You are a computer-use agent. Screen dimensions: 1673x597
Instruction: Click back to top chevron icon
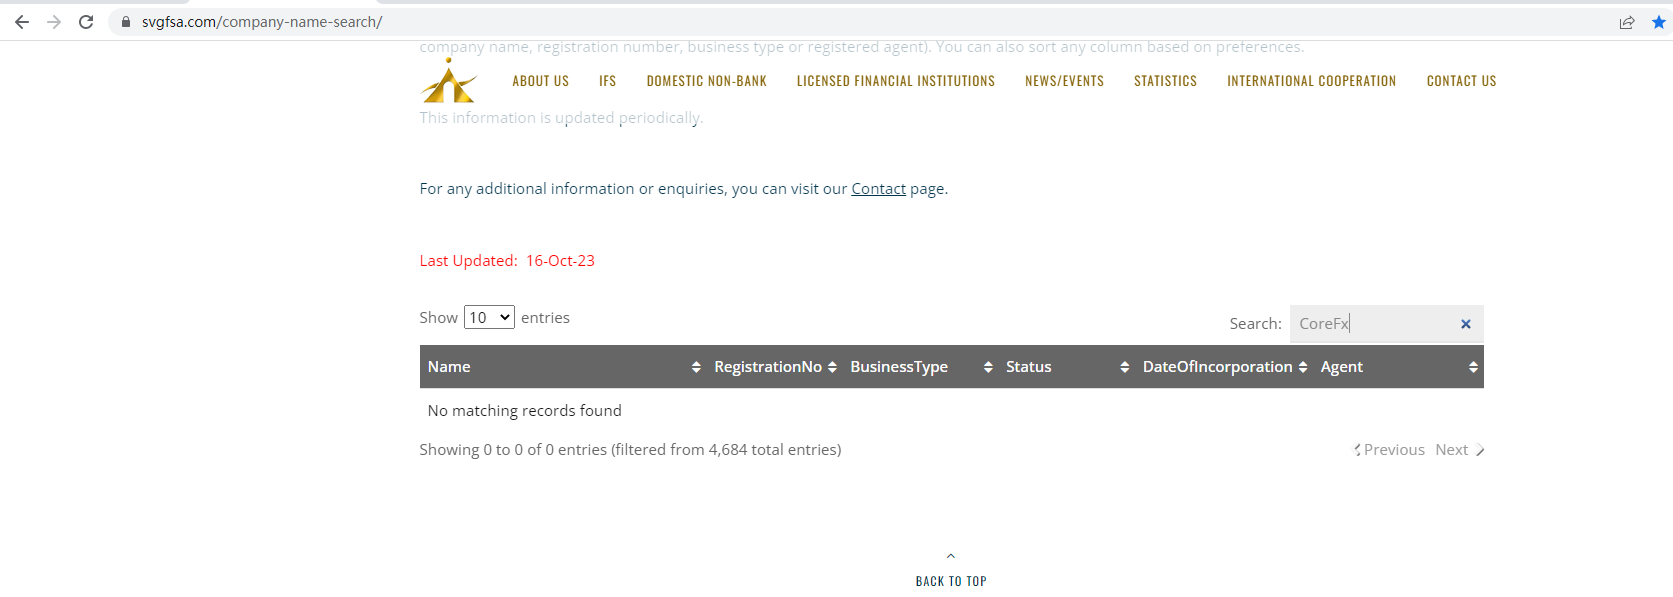pyautogui.click(x=951, y=556)
